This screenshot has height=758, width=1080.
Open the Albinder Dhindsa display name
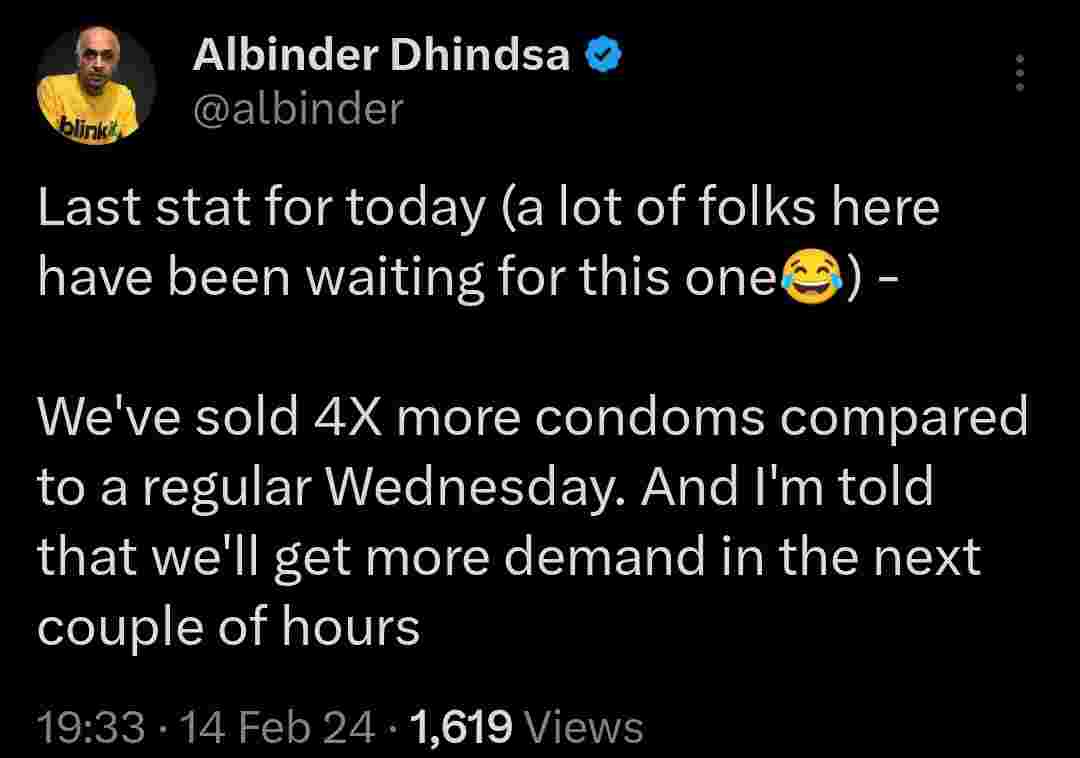[x=381, y=57]
